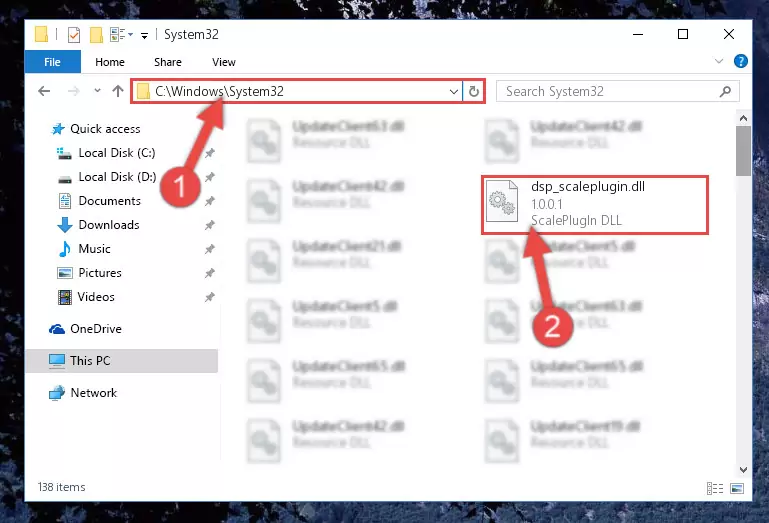
Task: Click the 138 items status text
Action: (x=61, y=487)
